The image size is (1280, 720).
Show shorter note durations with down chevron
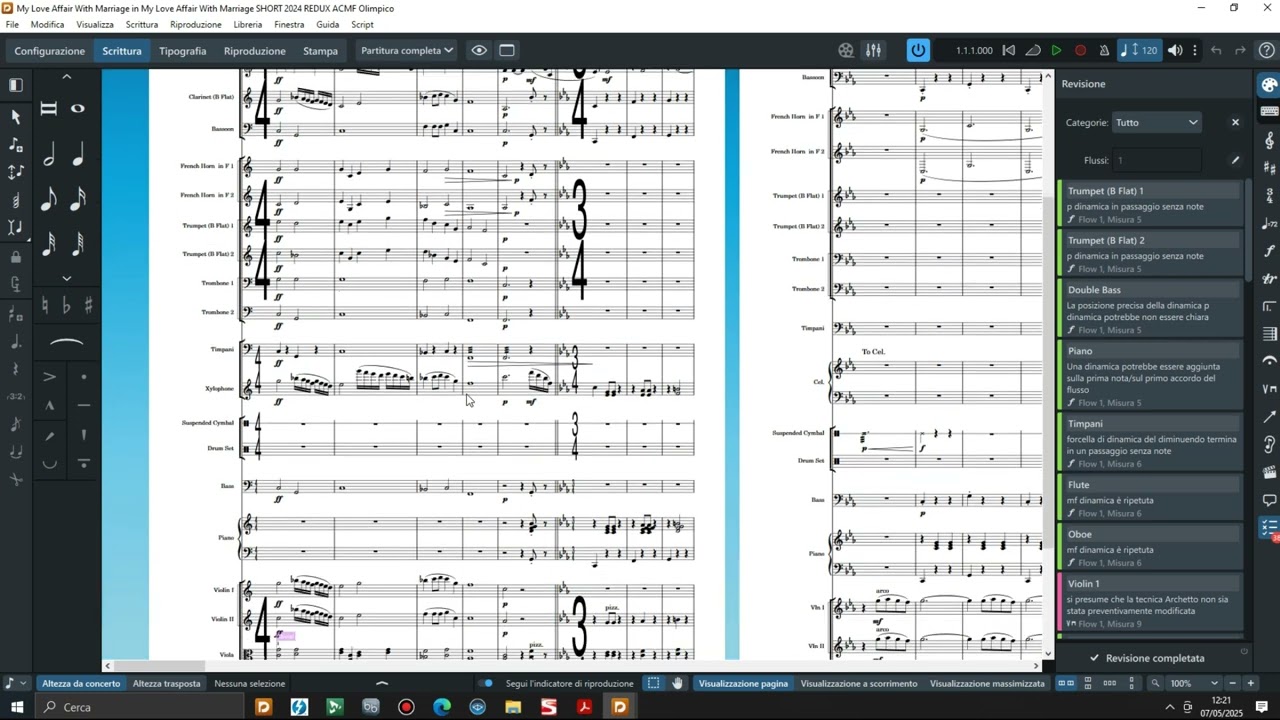point(67,278)
